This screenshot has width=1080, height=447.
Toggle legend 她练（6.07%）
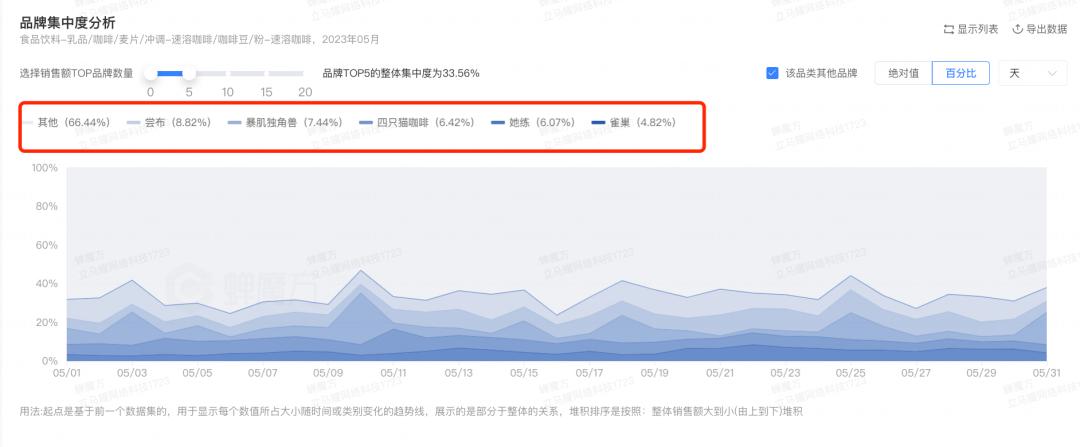(532, 123)
